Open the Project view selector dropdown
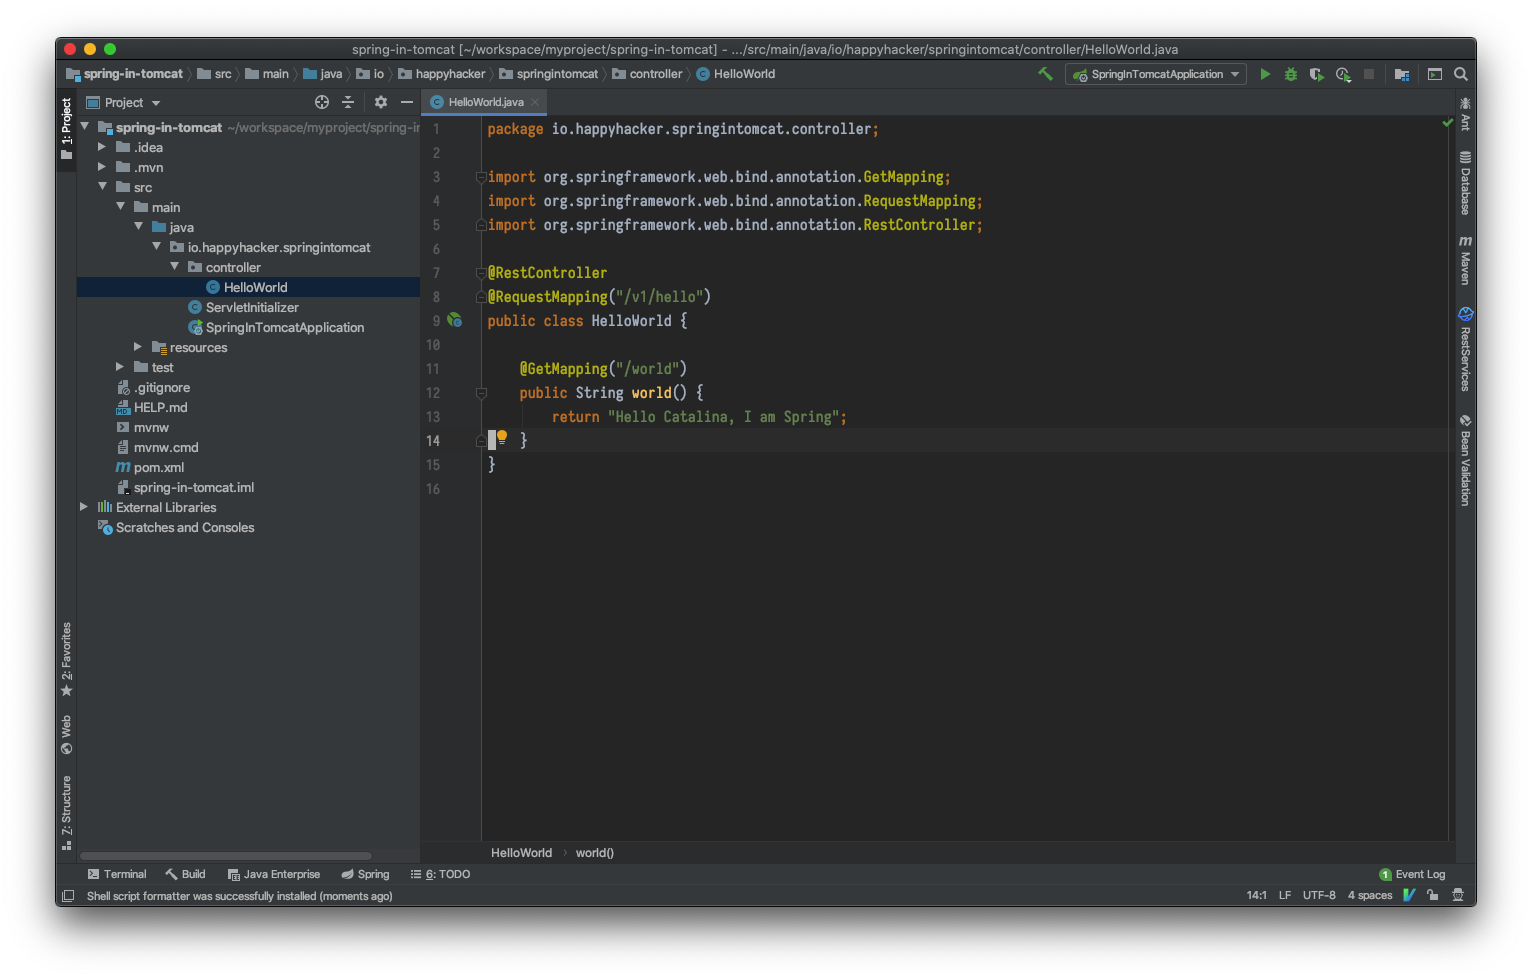Screen dimensions: 1532x980 tap(123, 102)
